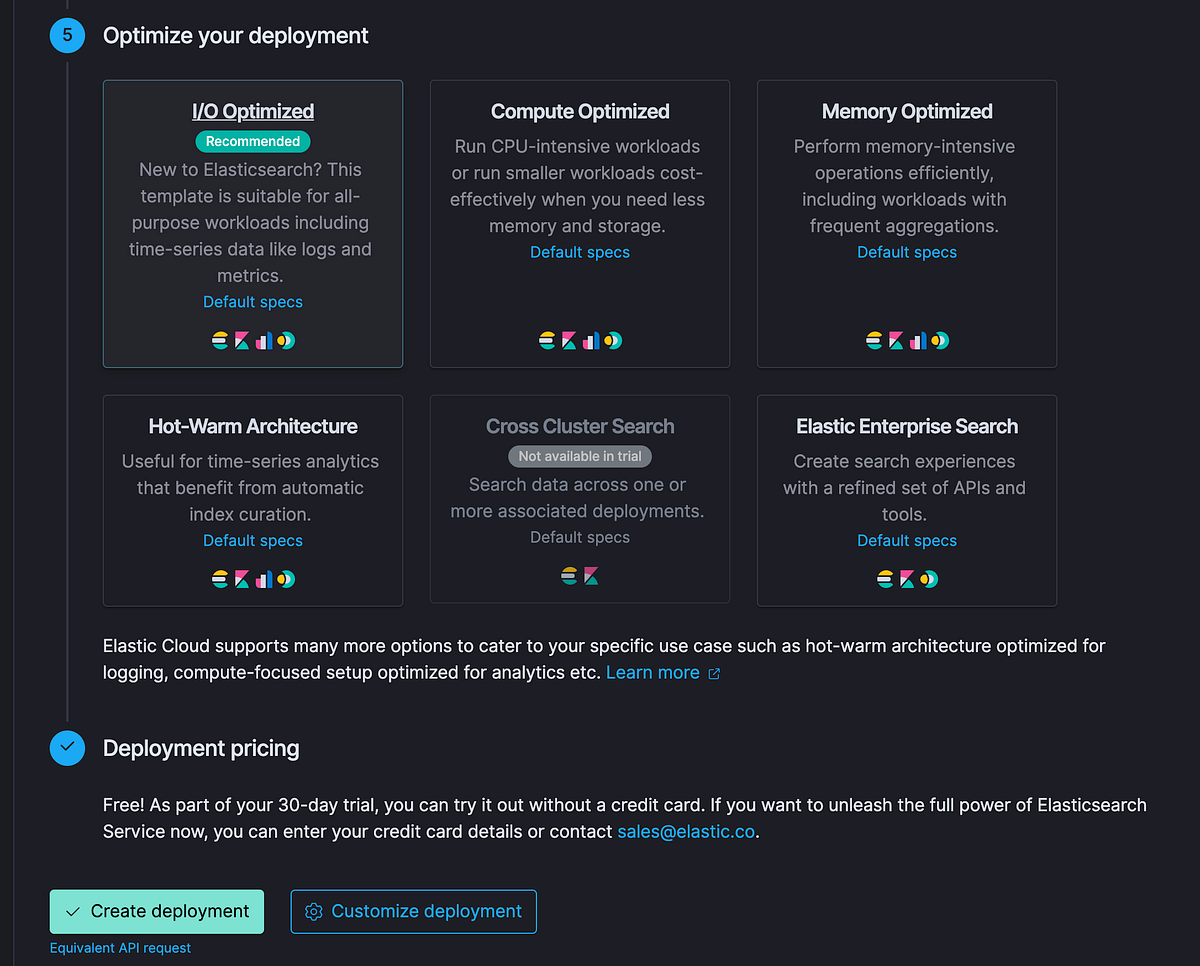Click Elasticsearch icon in Hot-Warm Architecture card
The image size is (1200, 966).
click(x=221, y=579)
